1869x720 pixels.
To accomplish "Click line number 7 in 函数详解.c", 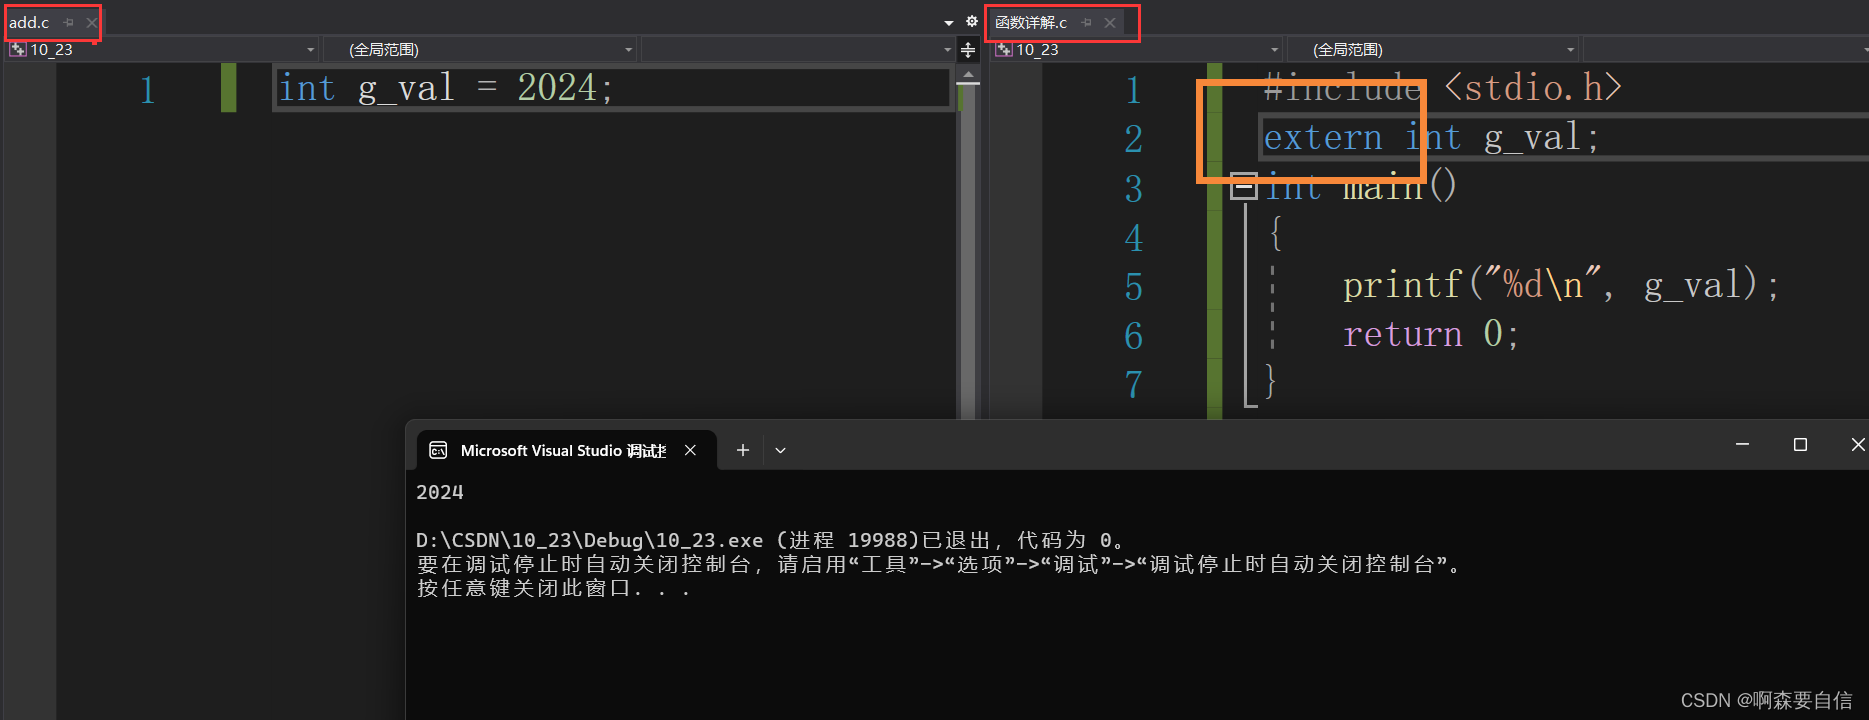I will 1133,385.
